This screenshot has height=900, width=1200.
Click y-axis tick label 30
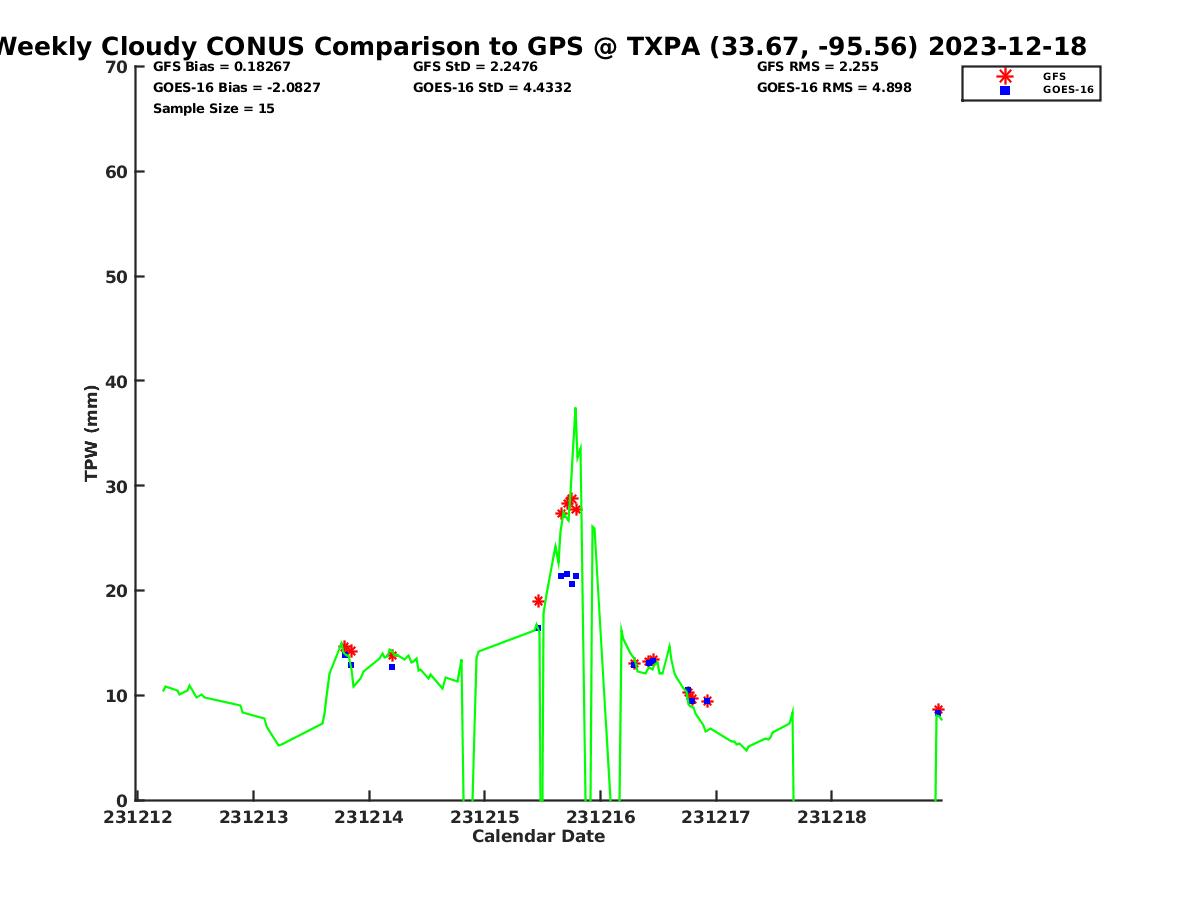coord(116,486)
